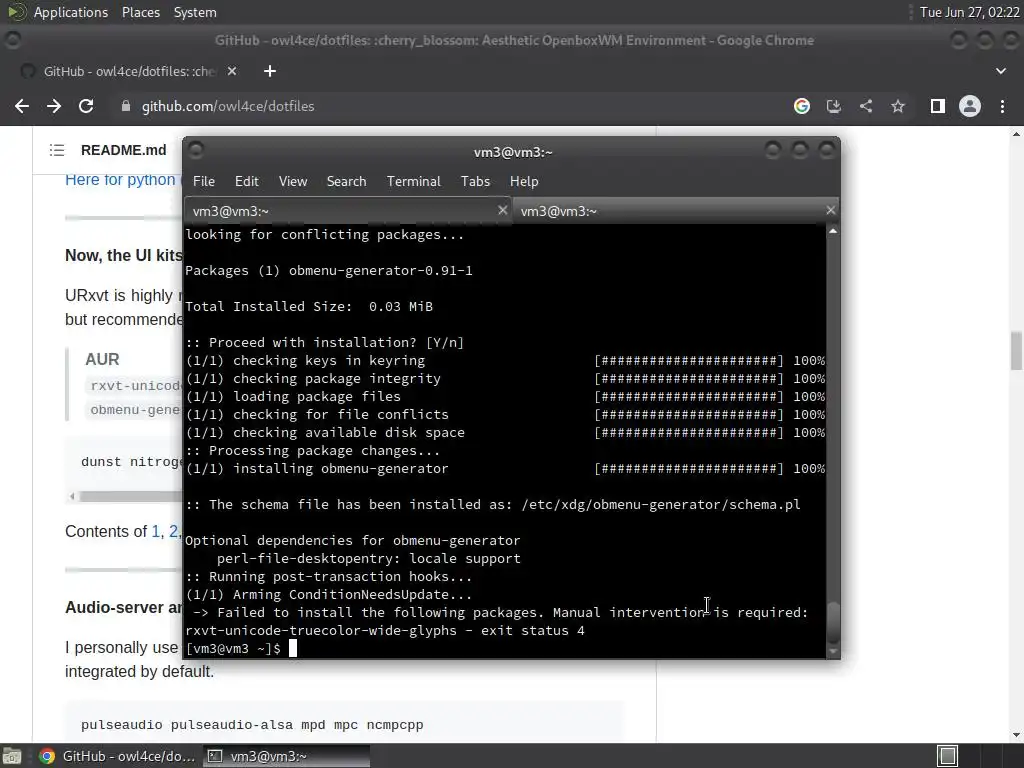Open the Terminal menu
This screenshot has width=1024, height=768.
[413, 182]
